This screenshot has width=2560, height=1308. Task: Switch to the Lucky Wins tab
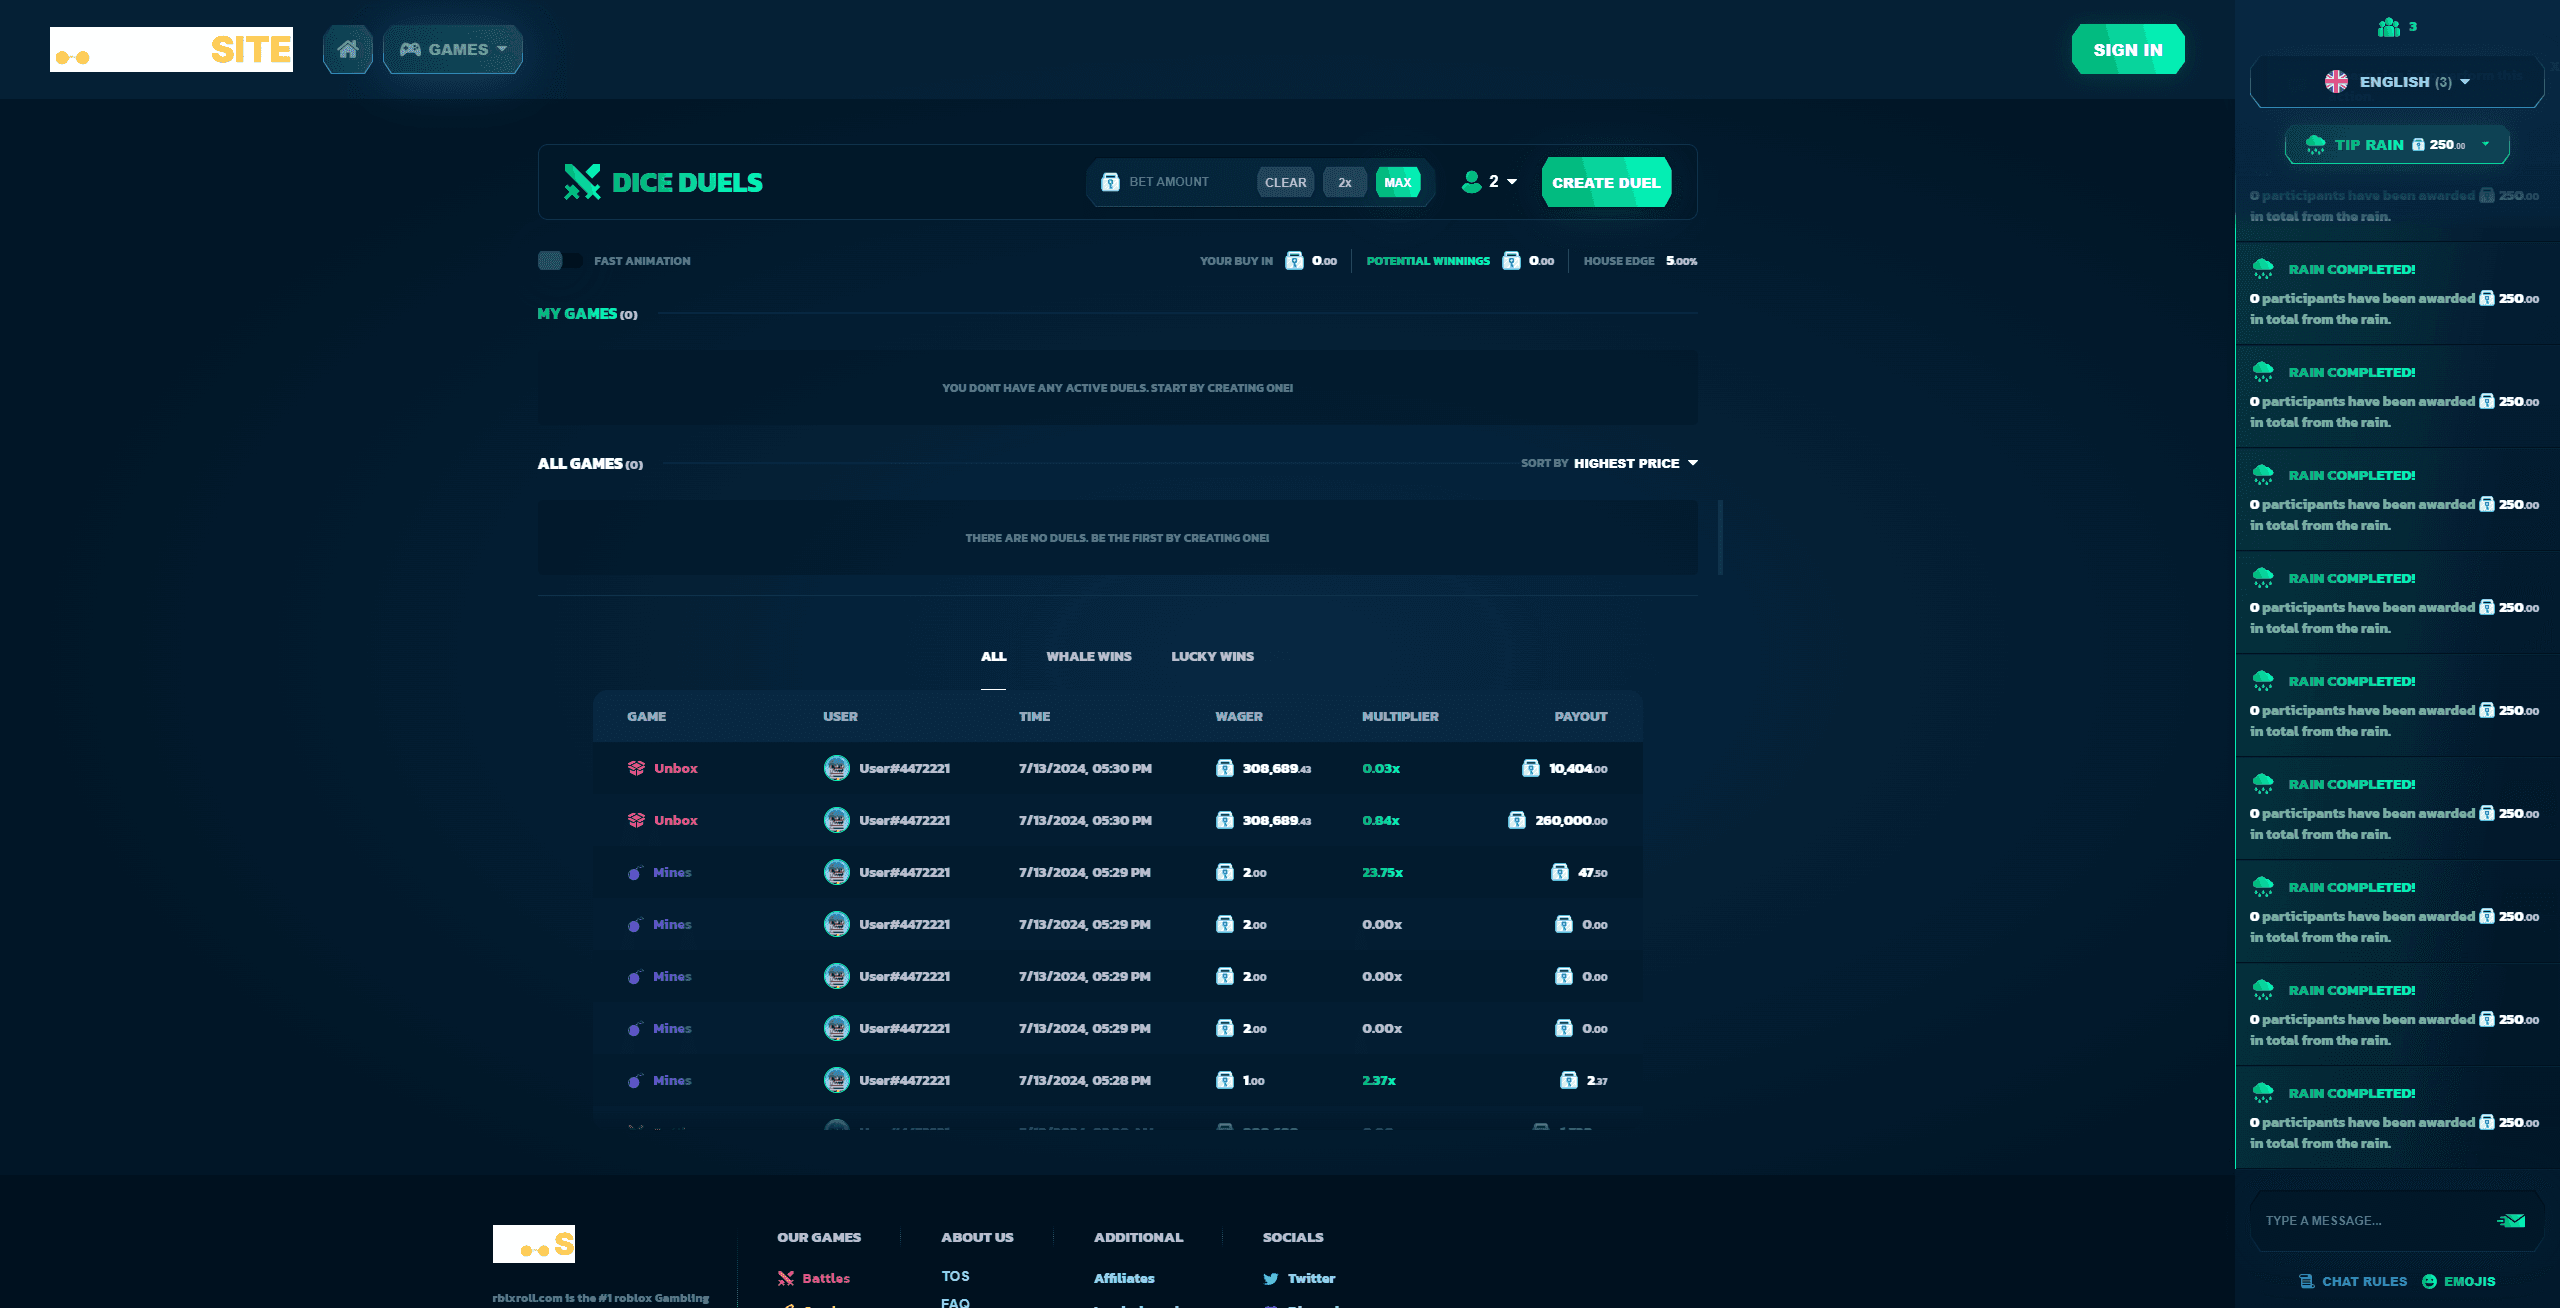point(1212,656)
